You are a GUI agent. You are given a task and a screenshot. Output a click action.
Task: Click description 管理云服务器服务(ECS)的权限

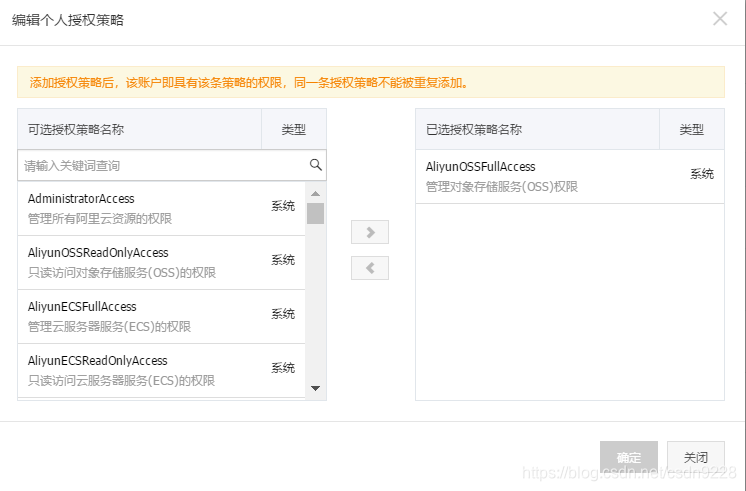(x=109, y=326)
